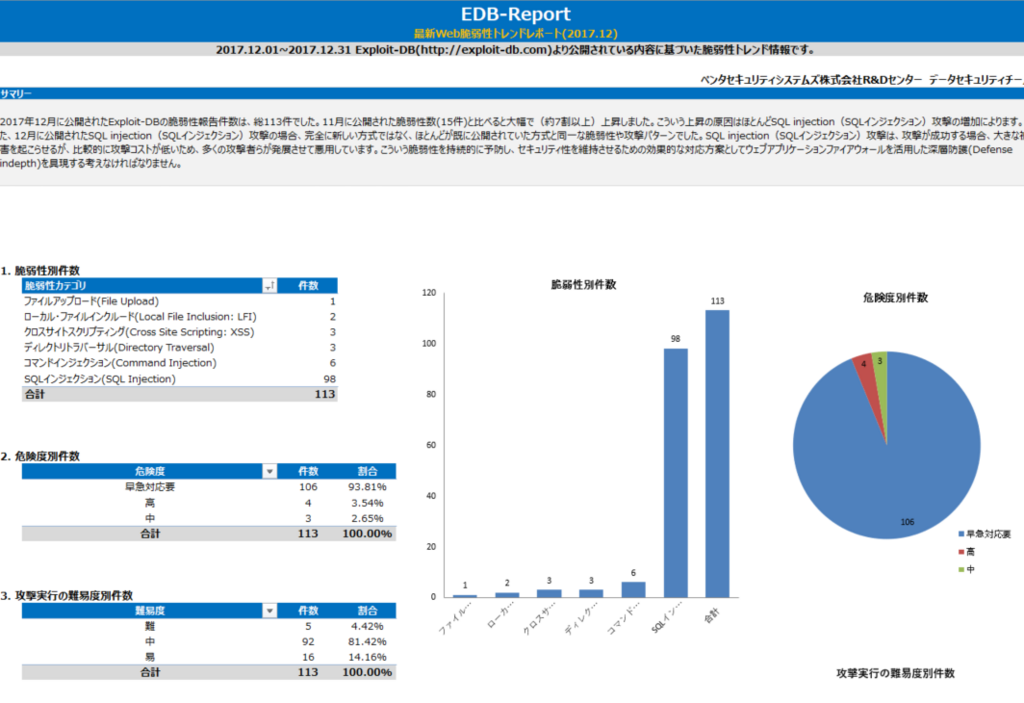Click the 6 count in the Command Injection row
The width and height of the screenshot is (1024, 703).
[332, 363]
